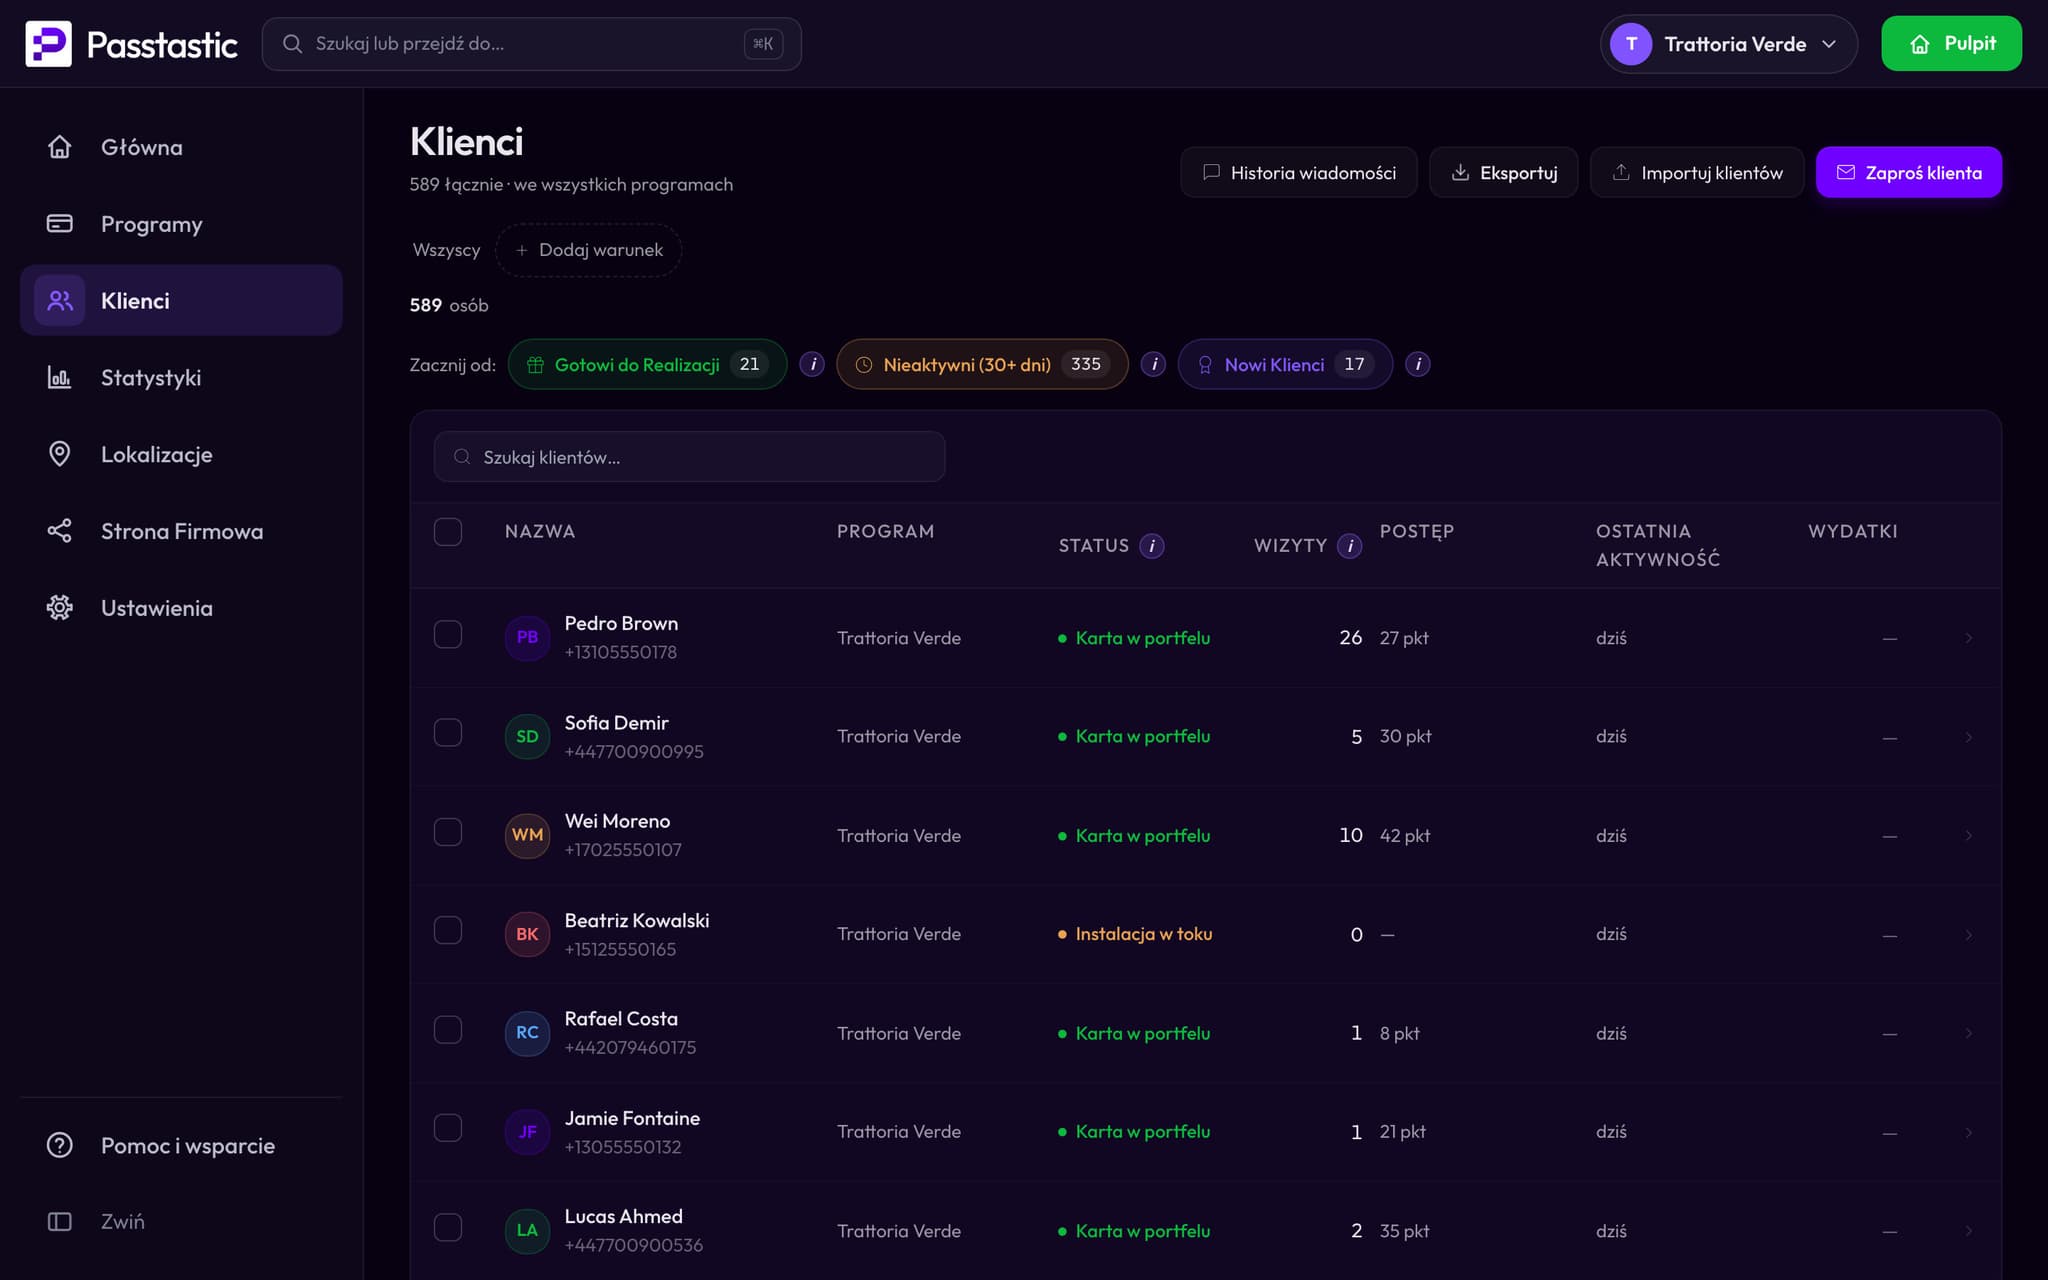
Task: Click the Passtastic logo icon
Action: pos(48,44)
